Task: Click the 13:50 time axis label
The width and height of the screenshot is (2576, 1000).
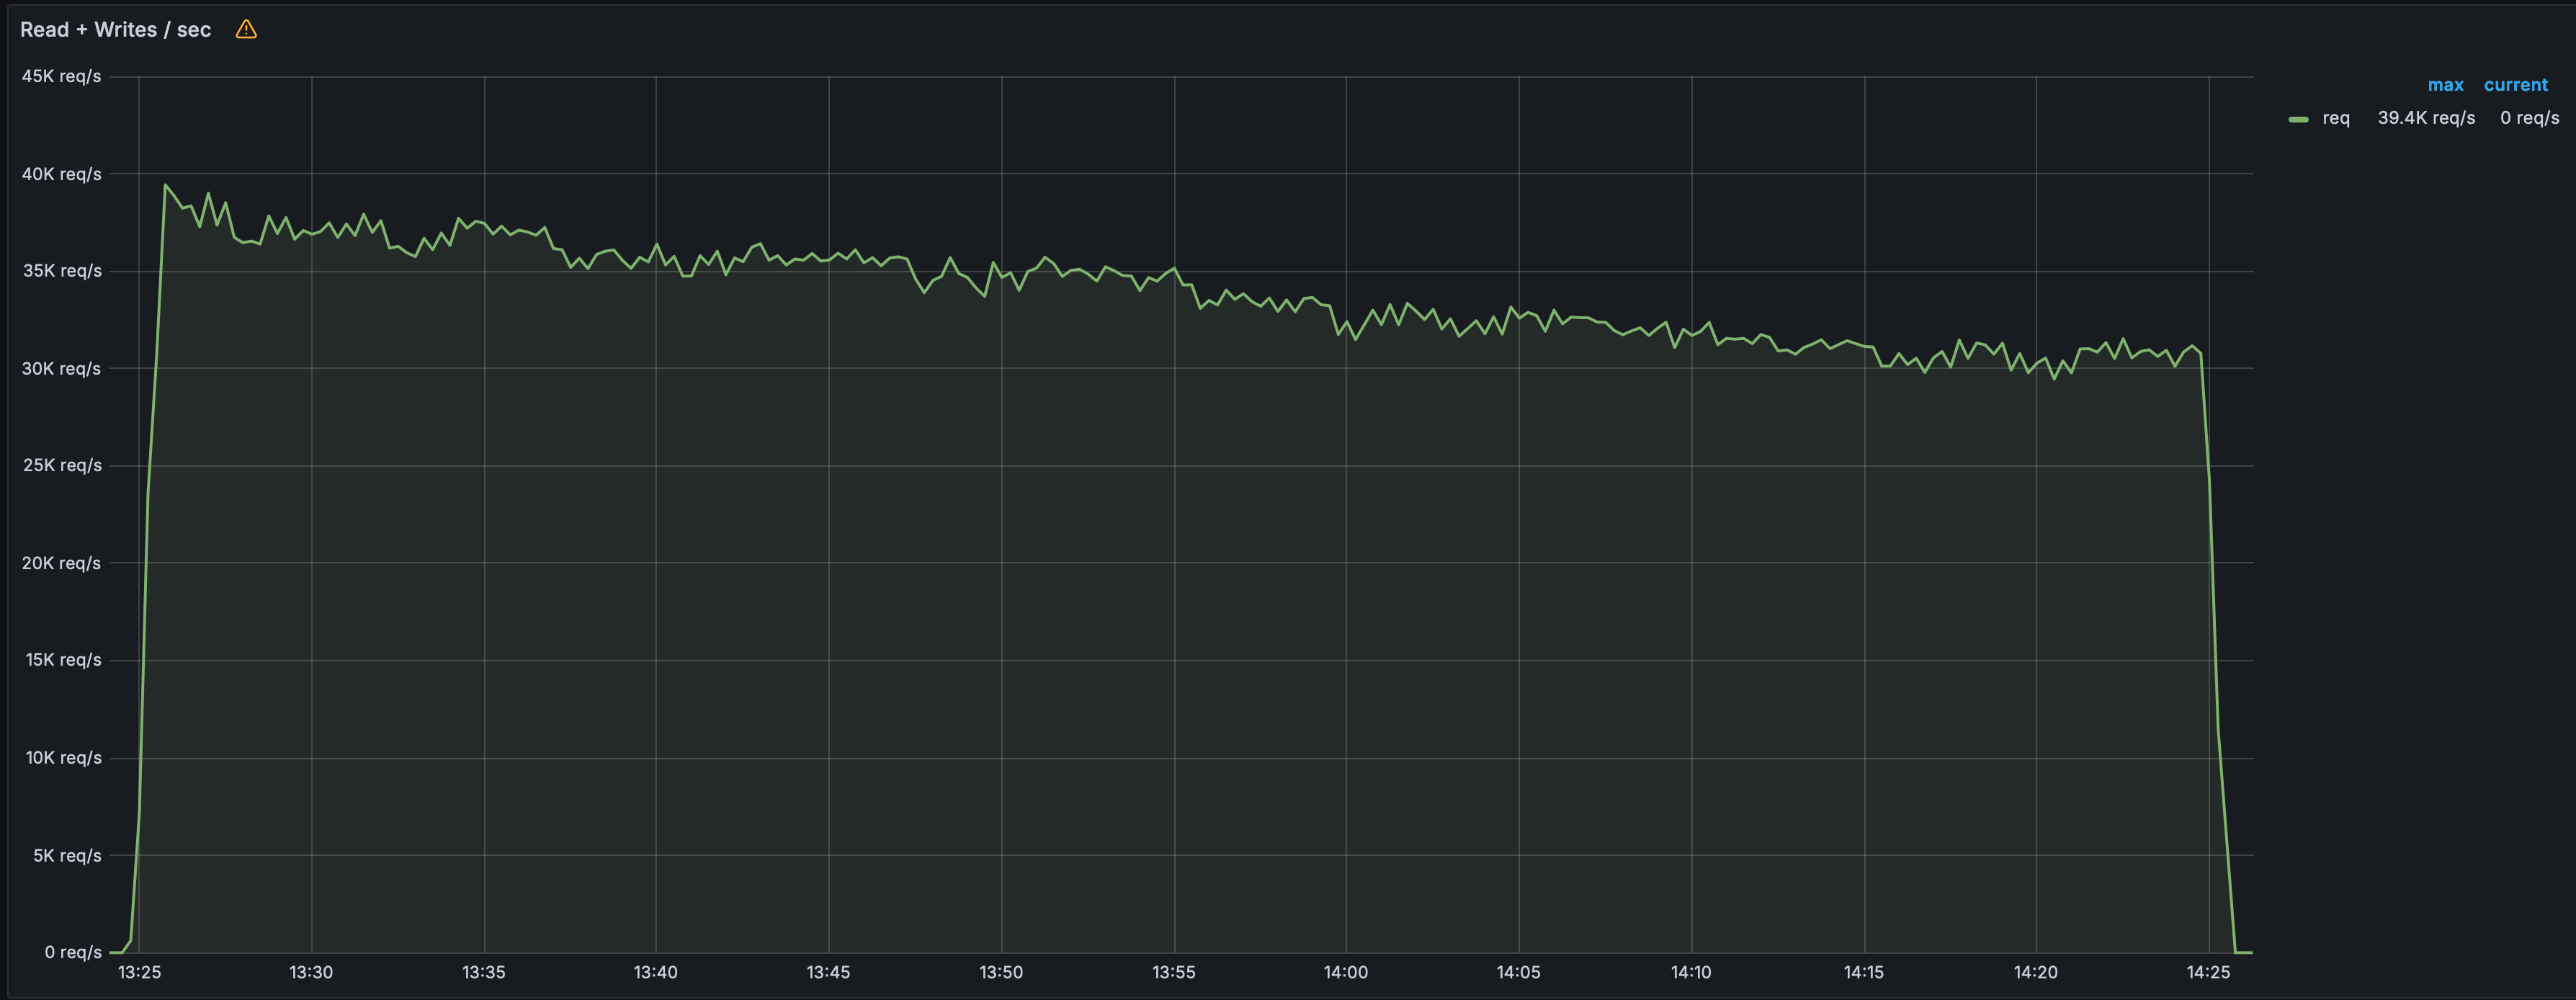Action: (x=1001, y=972)
